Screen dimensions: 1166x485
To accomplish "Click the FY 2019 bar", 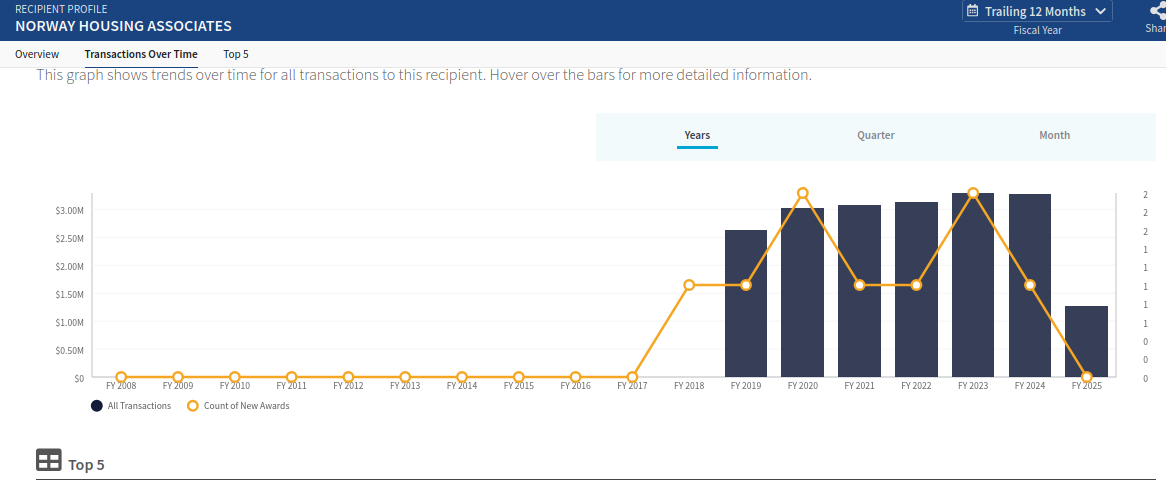I will (x=746, y=303).
